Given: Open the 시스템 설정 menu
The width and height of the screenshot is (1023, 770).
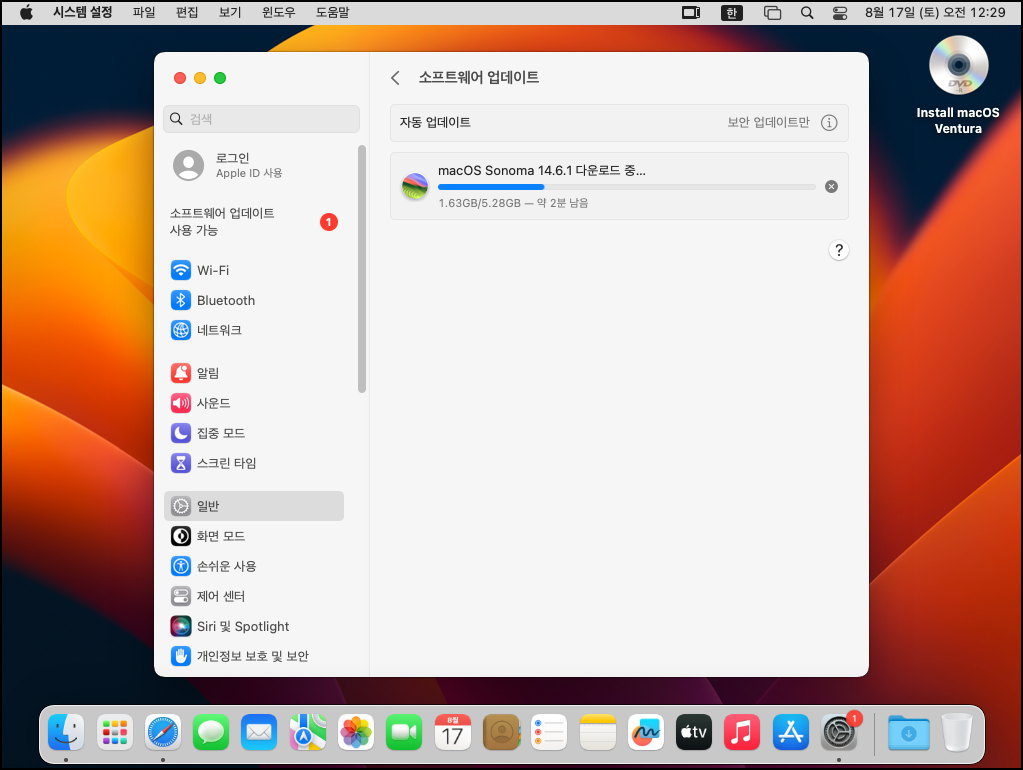Looking at the screenshot, I should point(83,12).
